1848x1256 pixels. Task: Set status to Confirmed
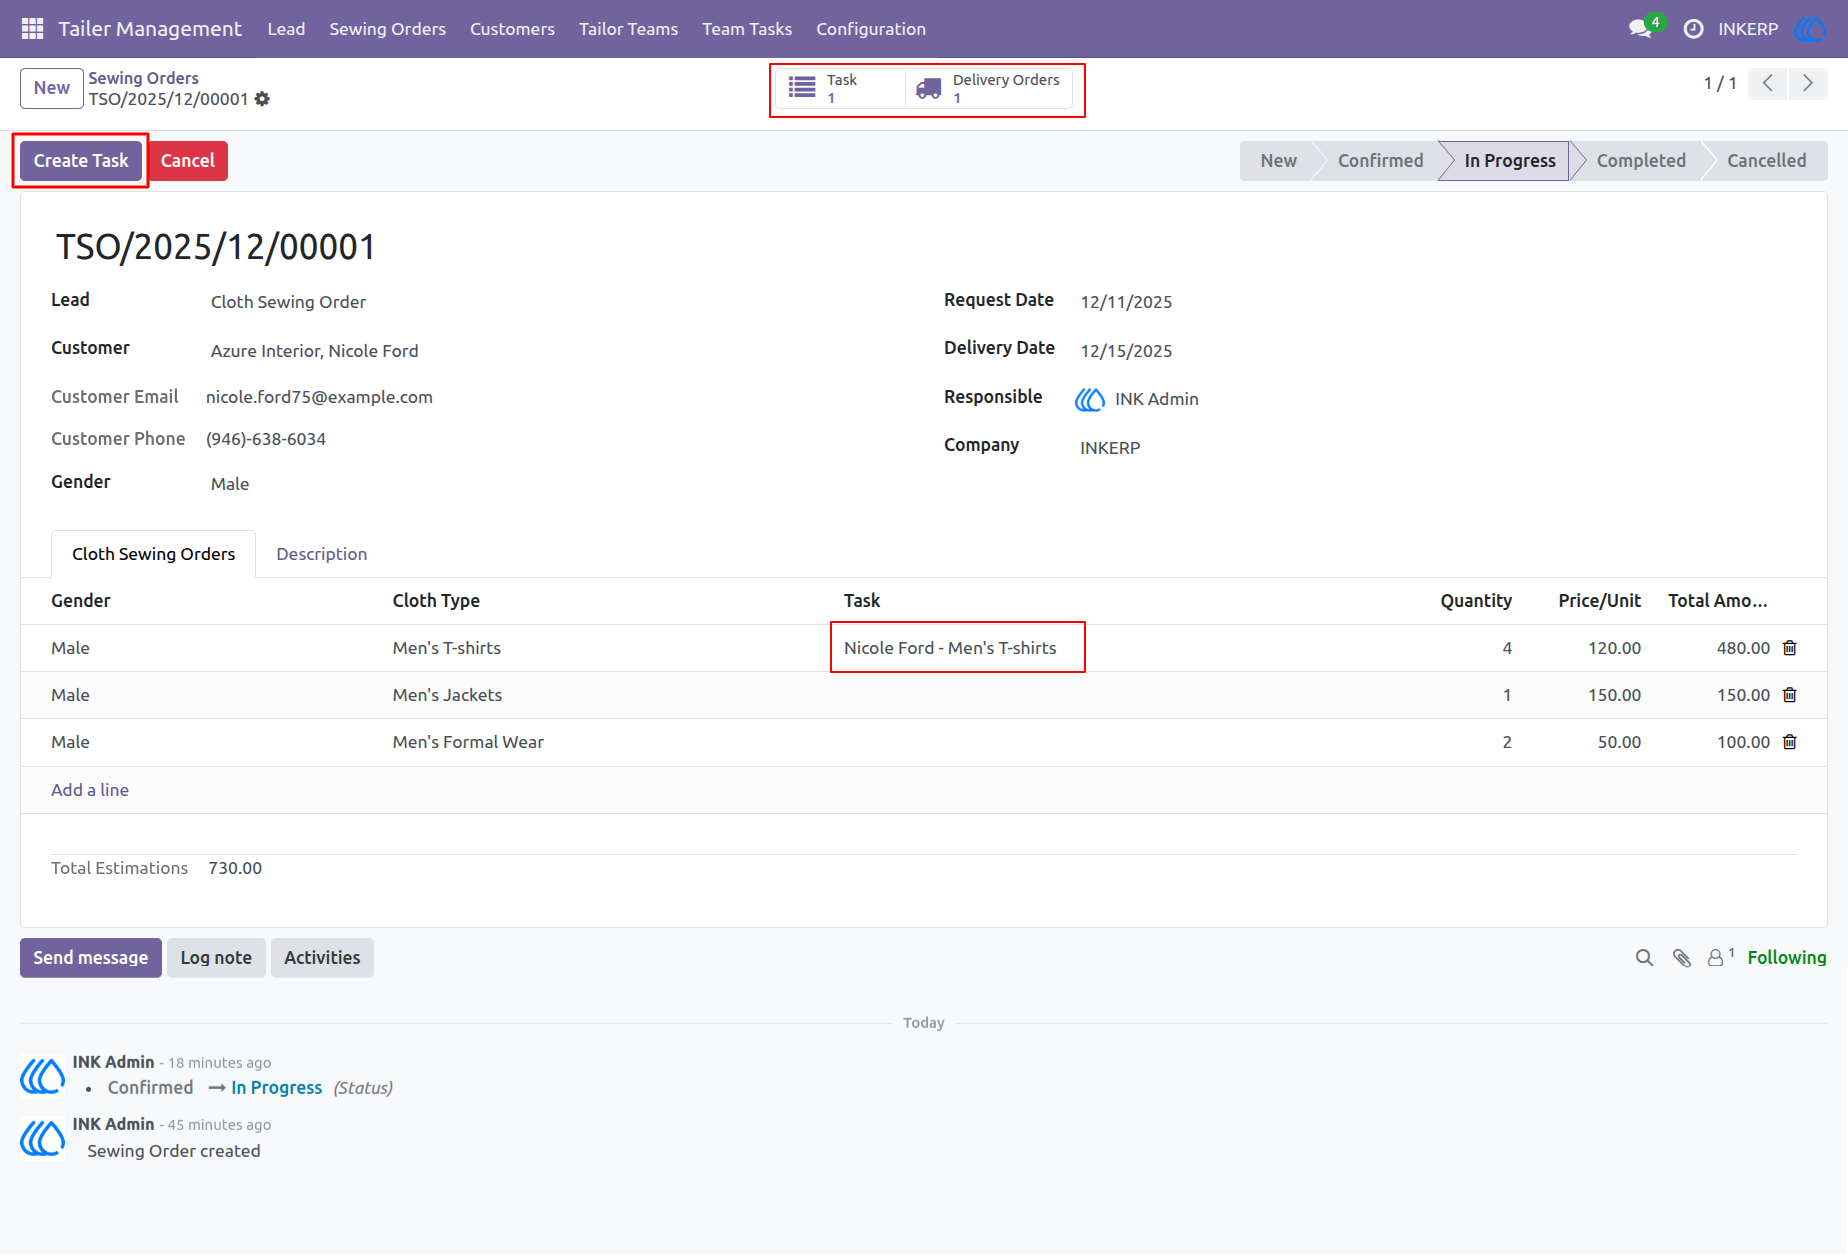coord(1380,161)
